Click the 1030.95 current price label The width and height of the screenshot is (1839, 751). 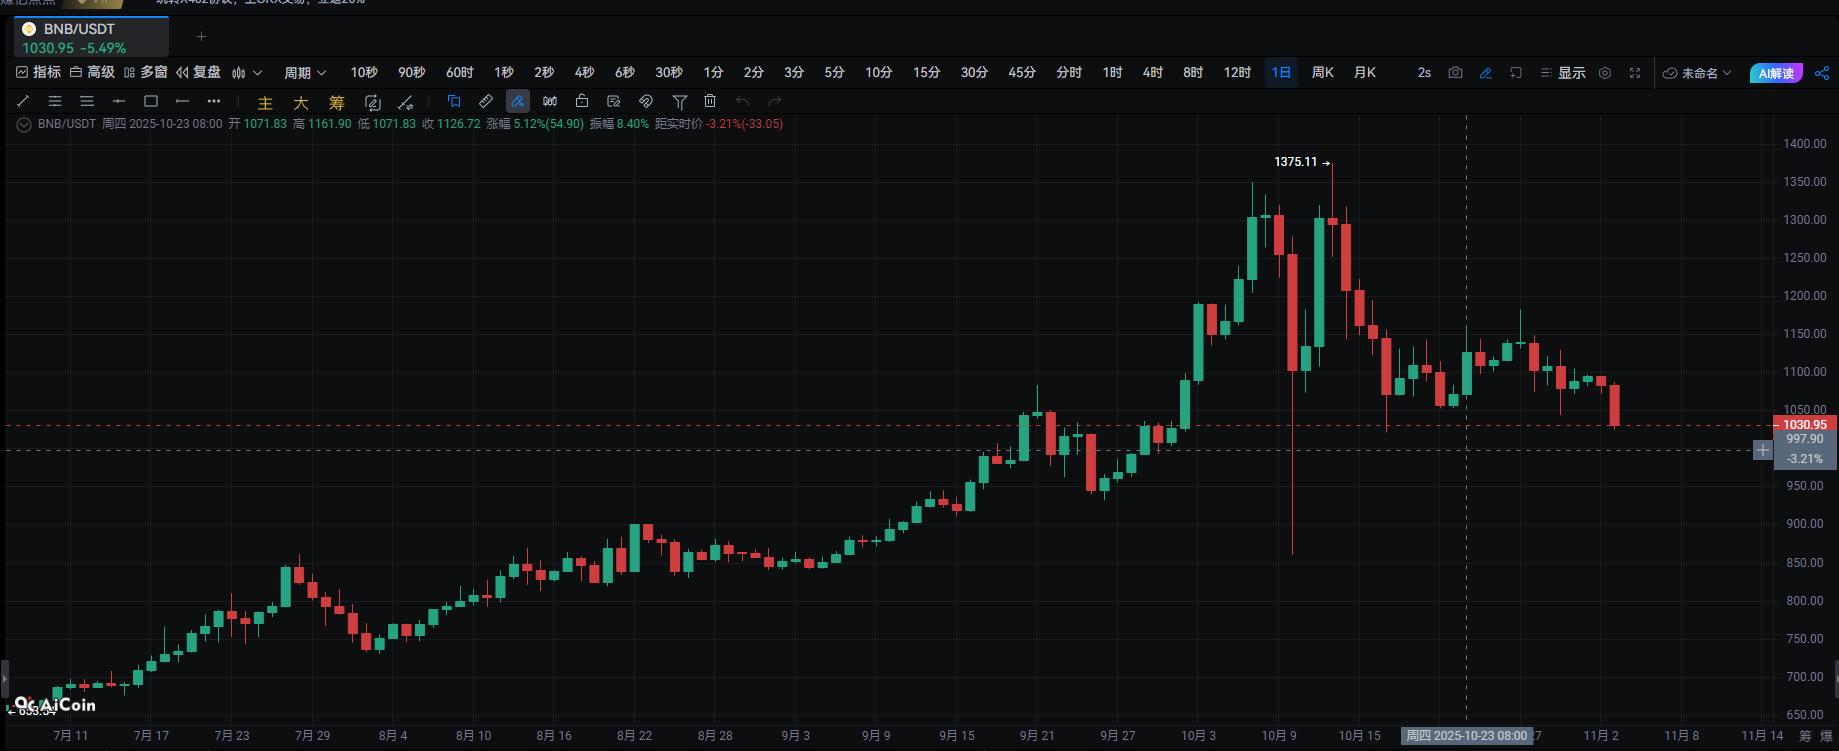coord(1805,425)
